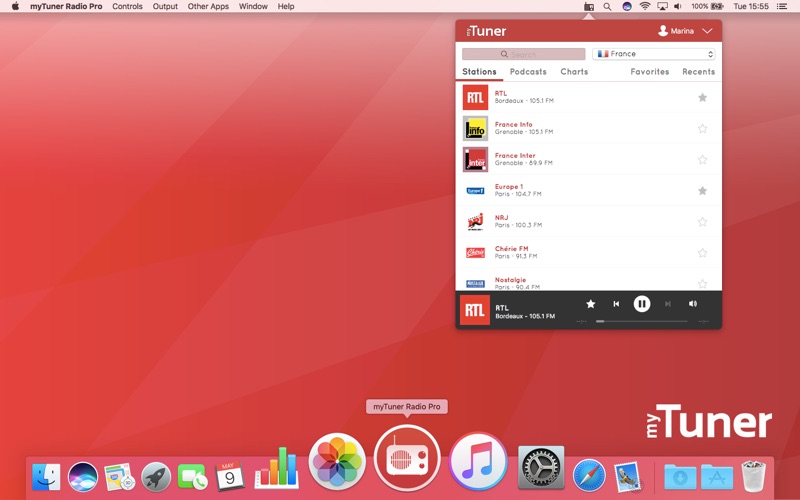Open Finder from the Dock
Screen dimensions: 800x500
46,477
